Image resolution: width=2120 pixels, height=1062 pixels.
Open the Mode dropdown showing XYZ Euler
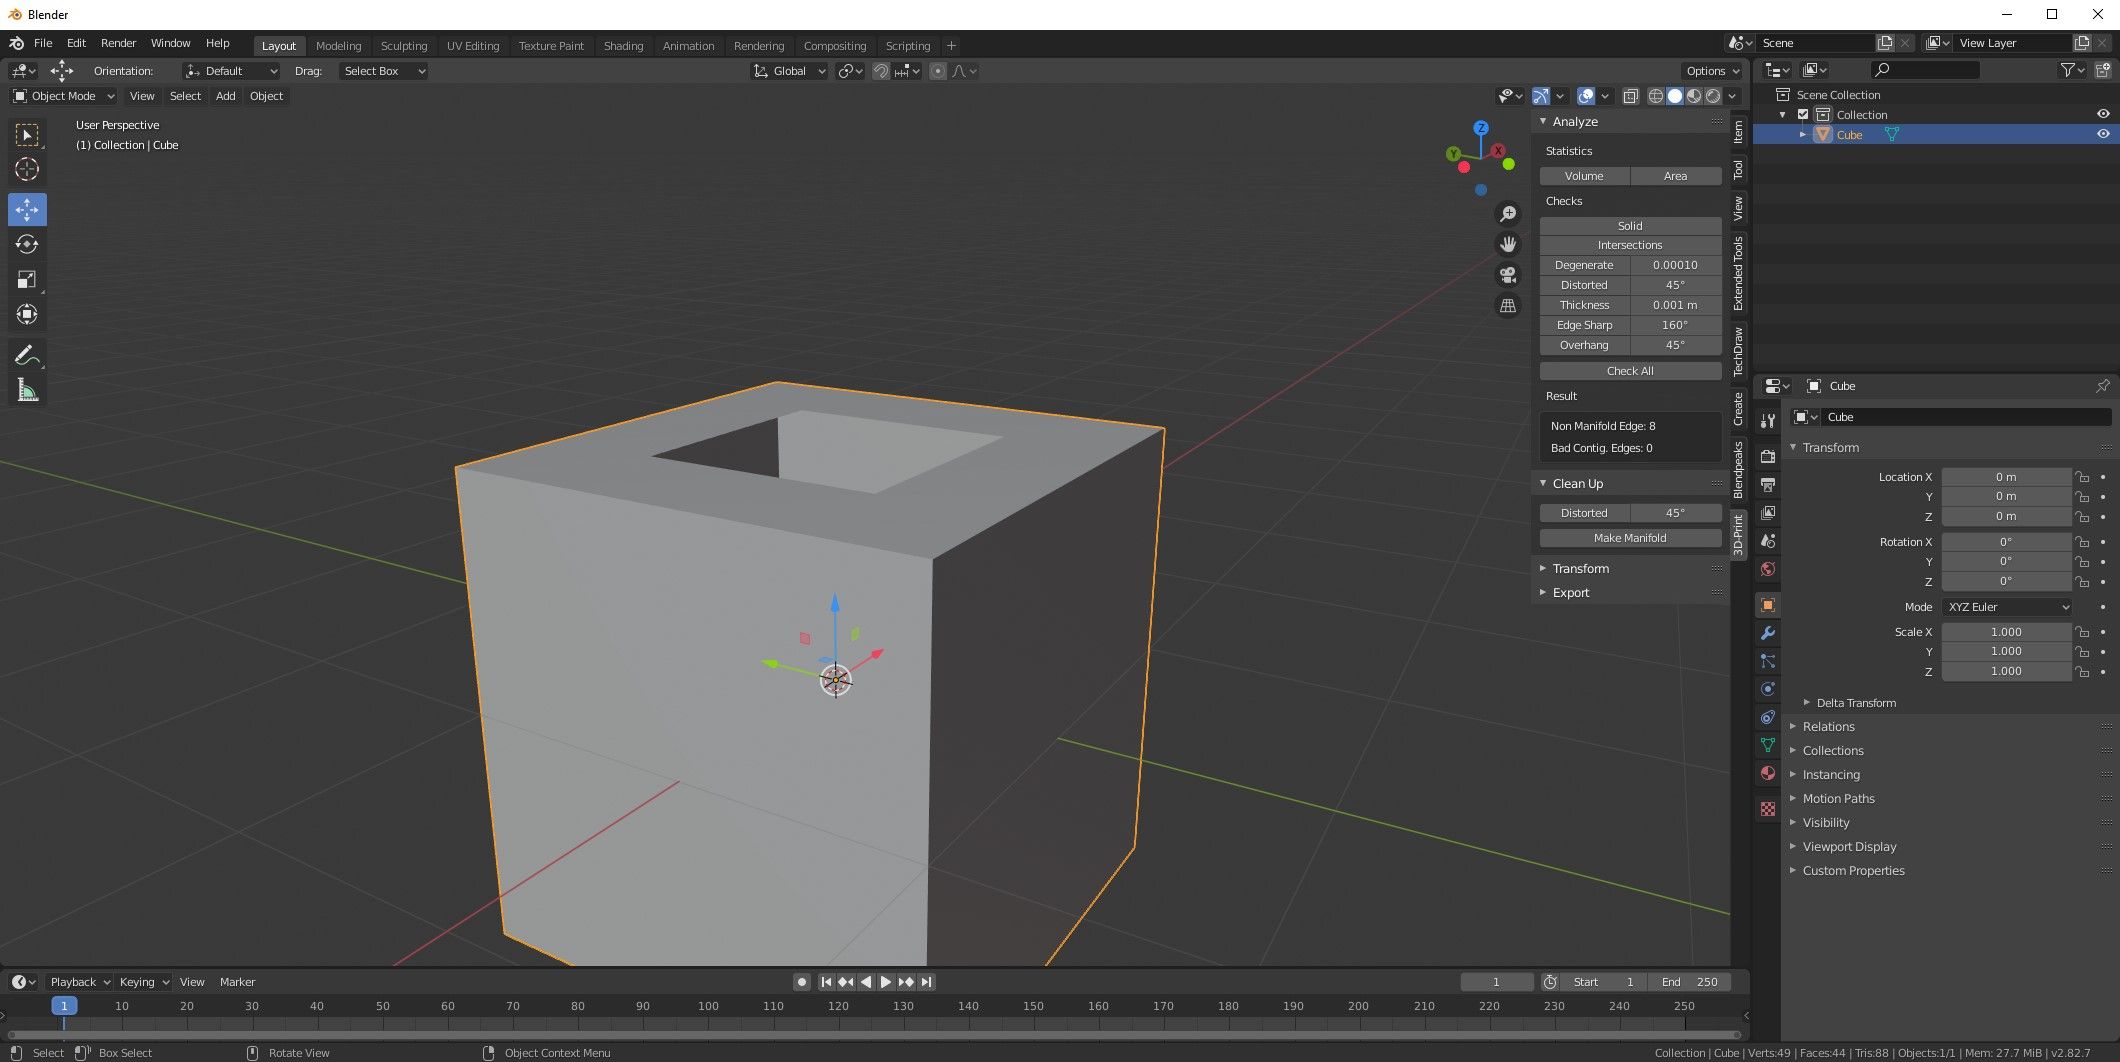pyautogui.click(x=2007, y=606)
